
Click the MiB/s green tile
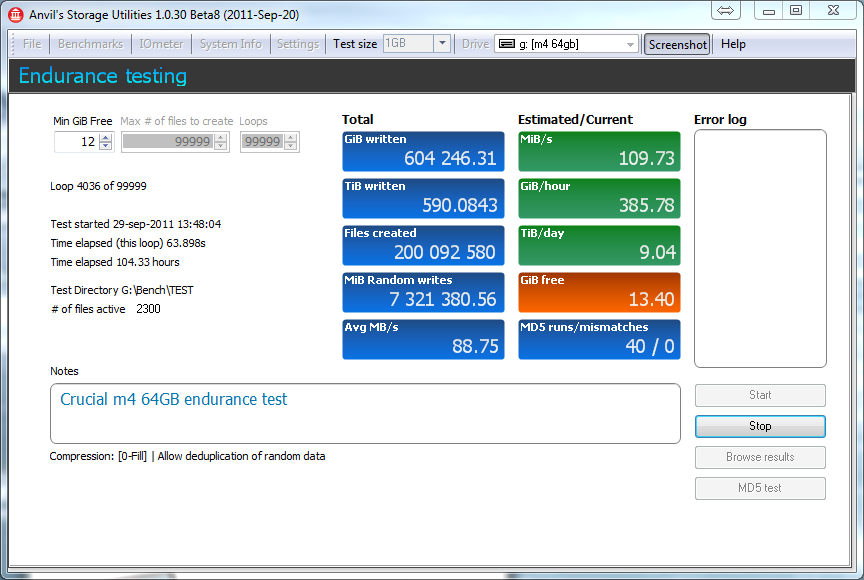click(x=600, y=151)
